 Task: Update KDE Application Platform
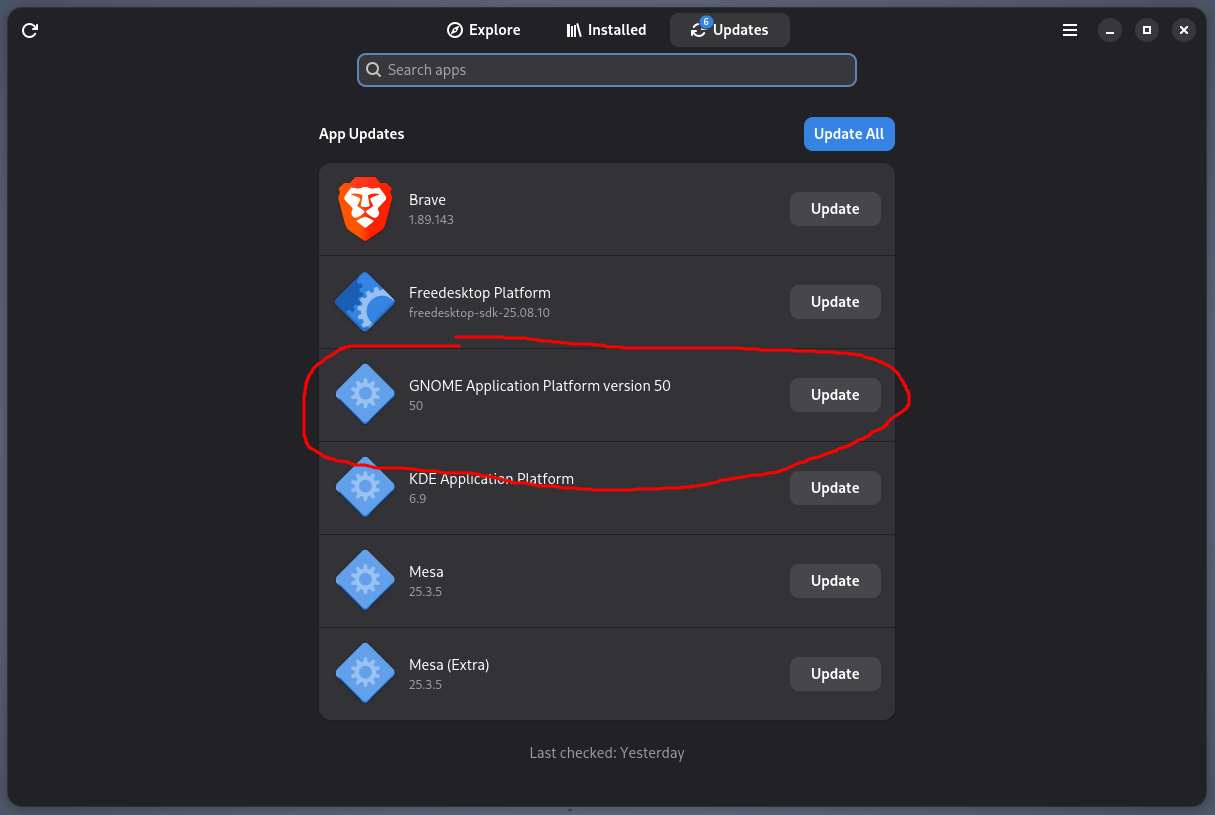[835, 488]
